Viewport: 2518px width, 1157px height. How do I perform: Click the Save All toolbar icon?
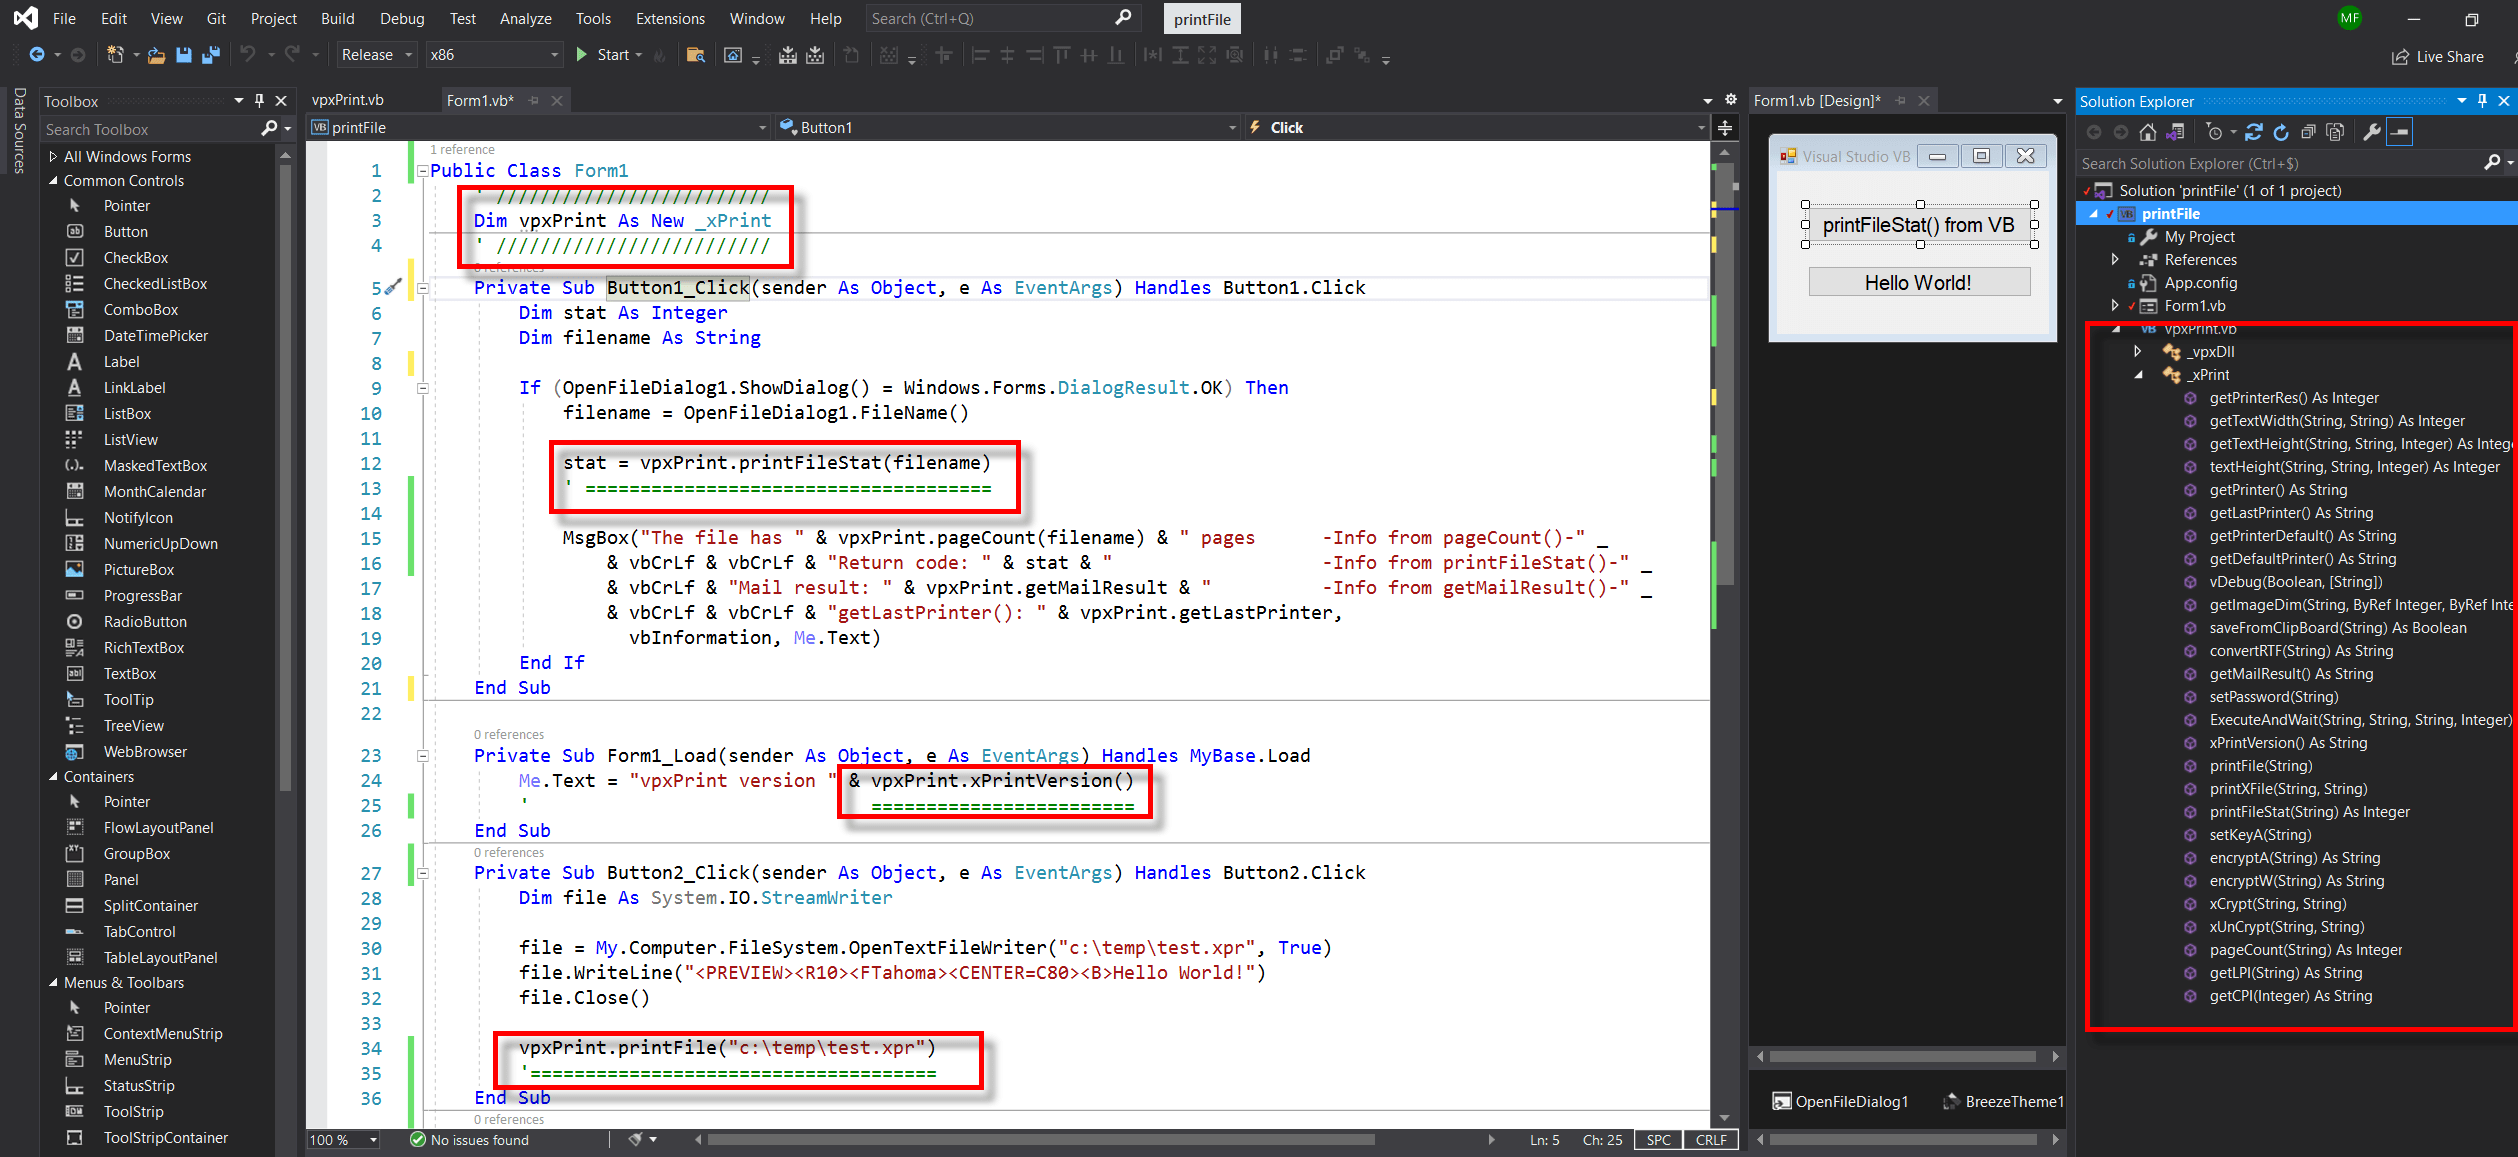210,55
